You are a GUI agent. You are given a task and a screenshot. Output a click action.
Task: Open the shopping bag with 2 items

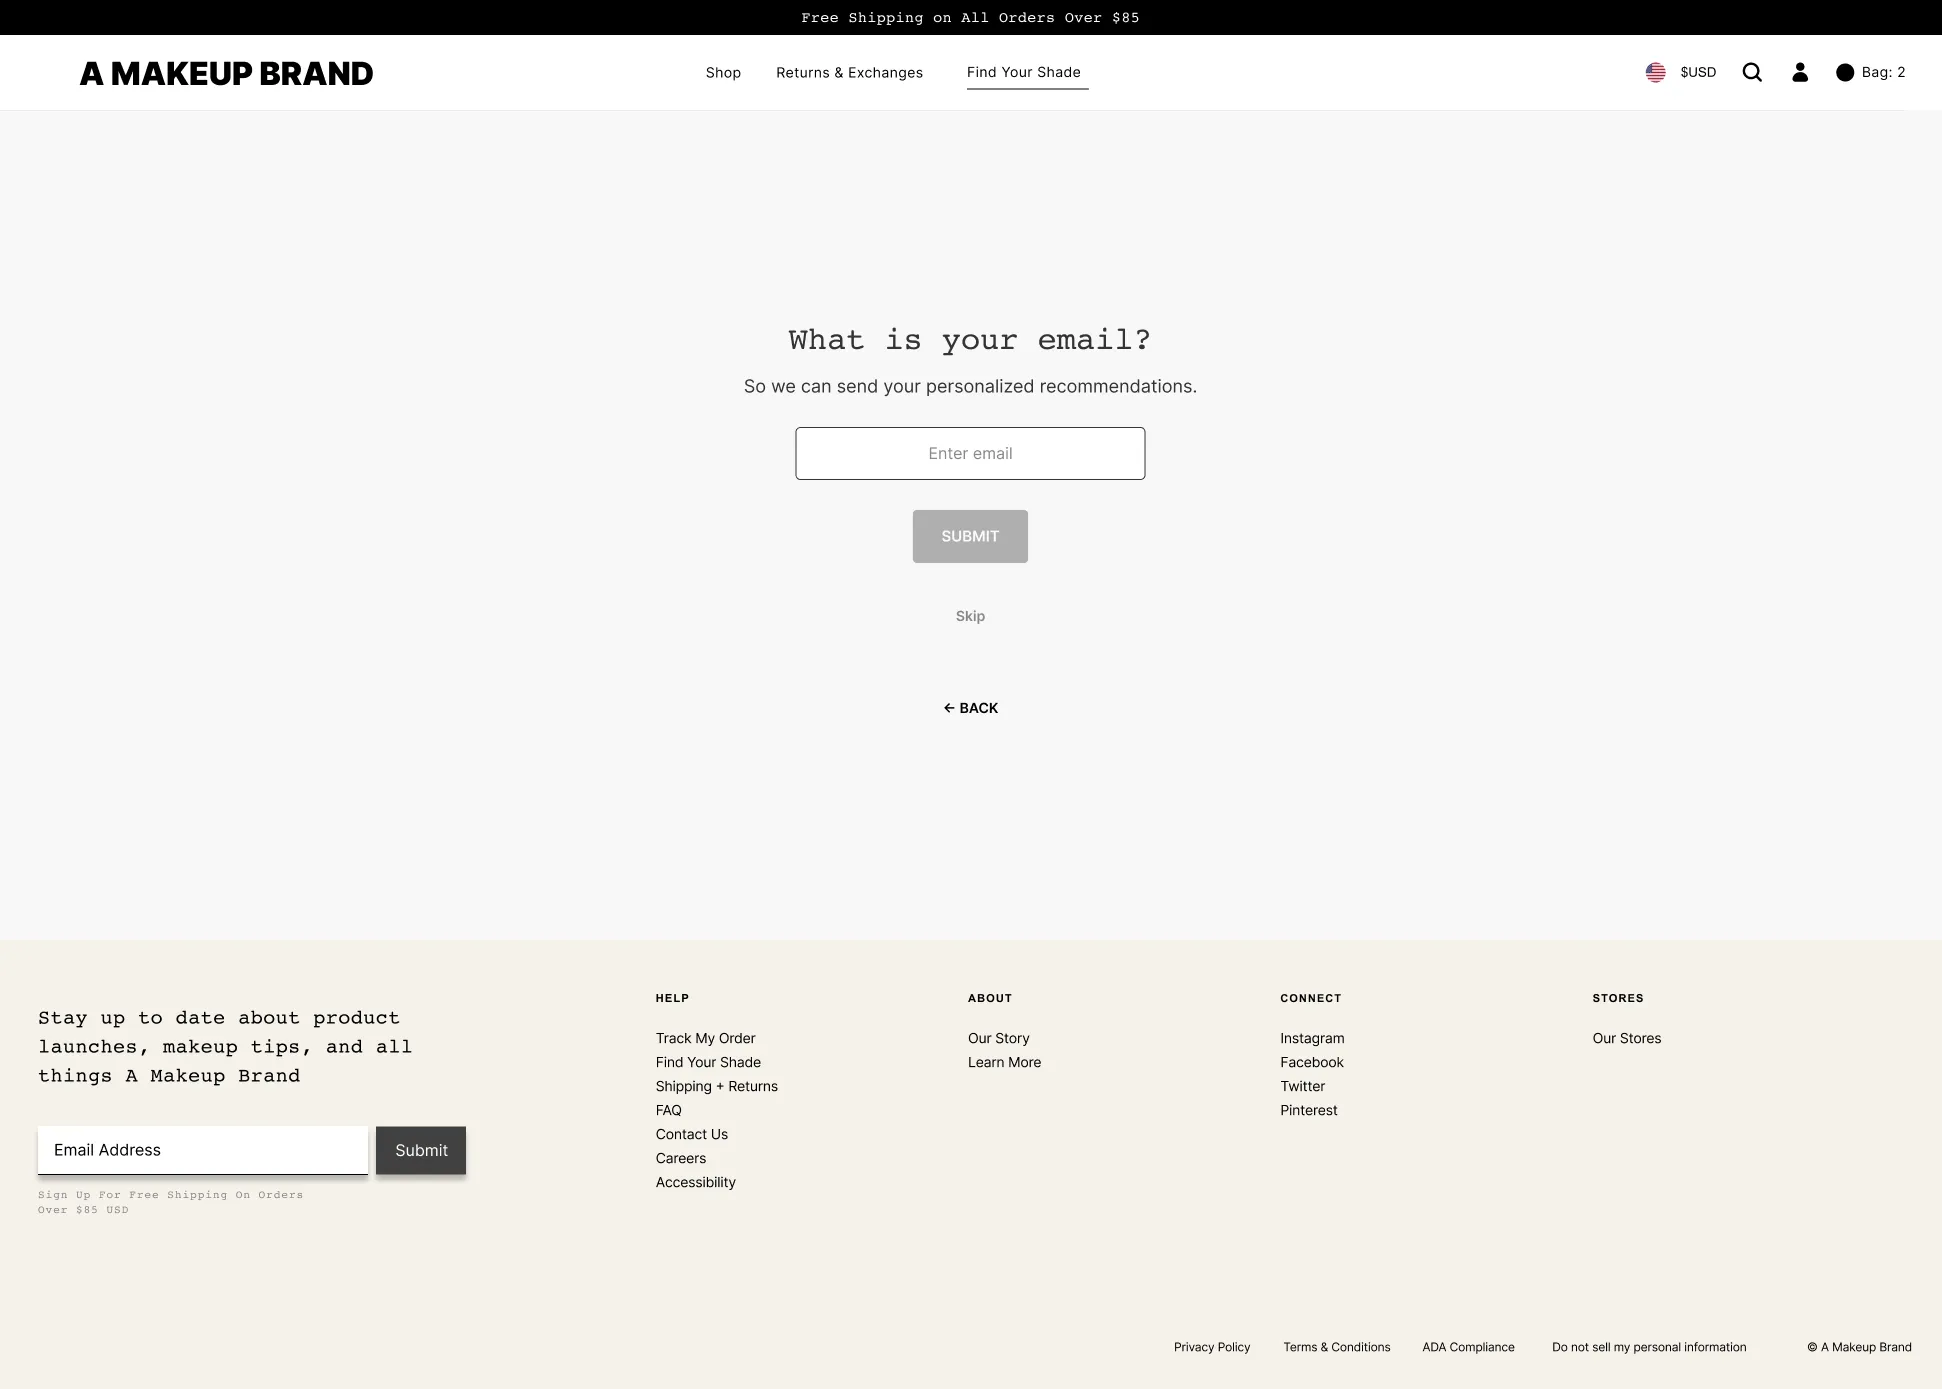pos(1871,72)
